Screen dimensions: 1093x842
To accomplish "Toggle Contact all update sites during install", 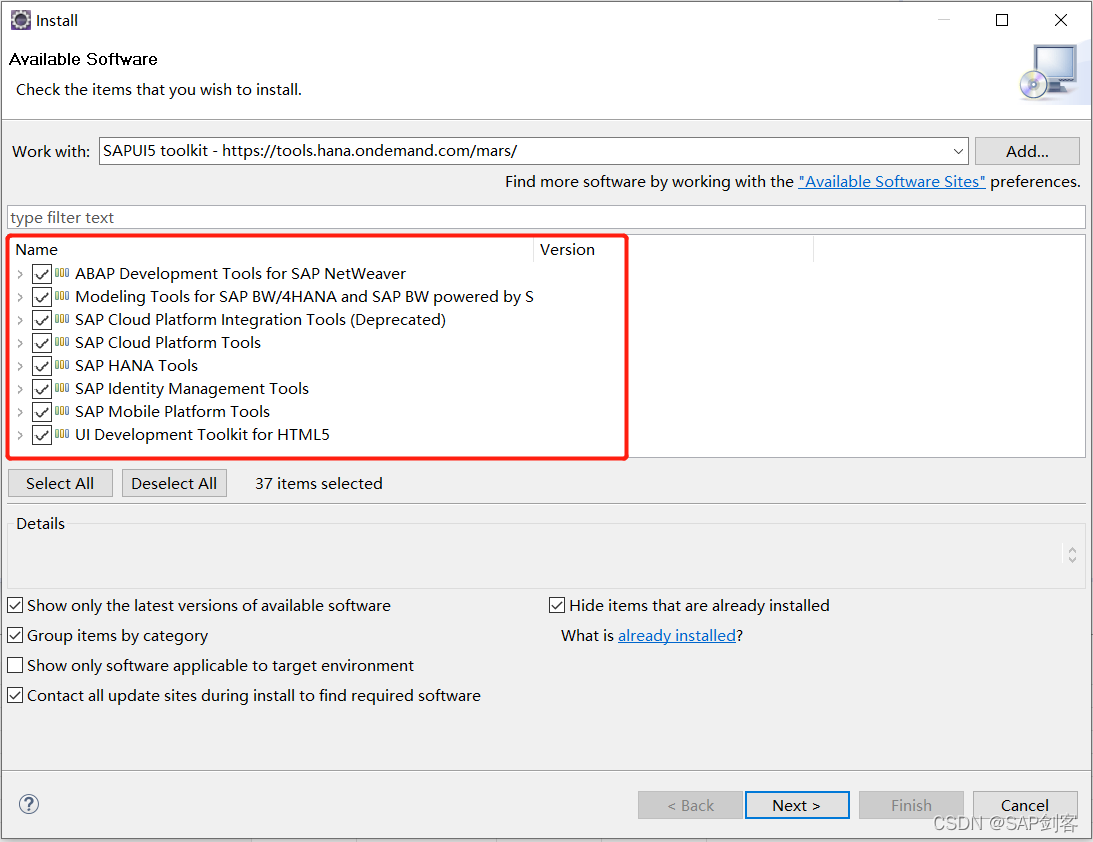I will click(x=15, y=695).
